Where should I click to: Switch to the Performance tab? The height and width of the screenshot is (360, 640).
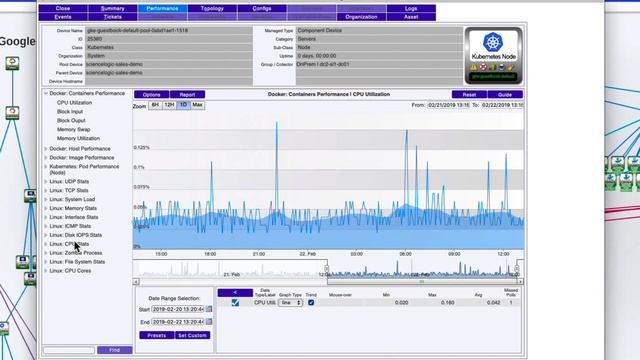[x=162, y=8]
